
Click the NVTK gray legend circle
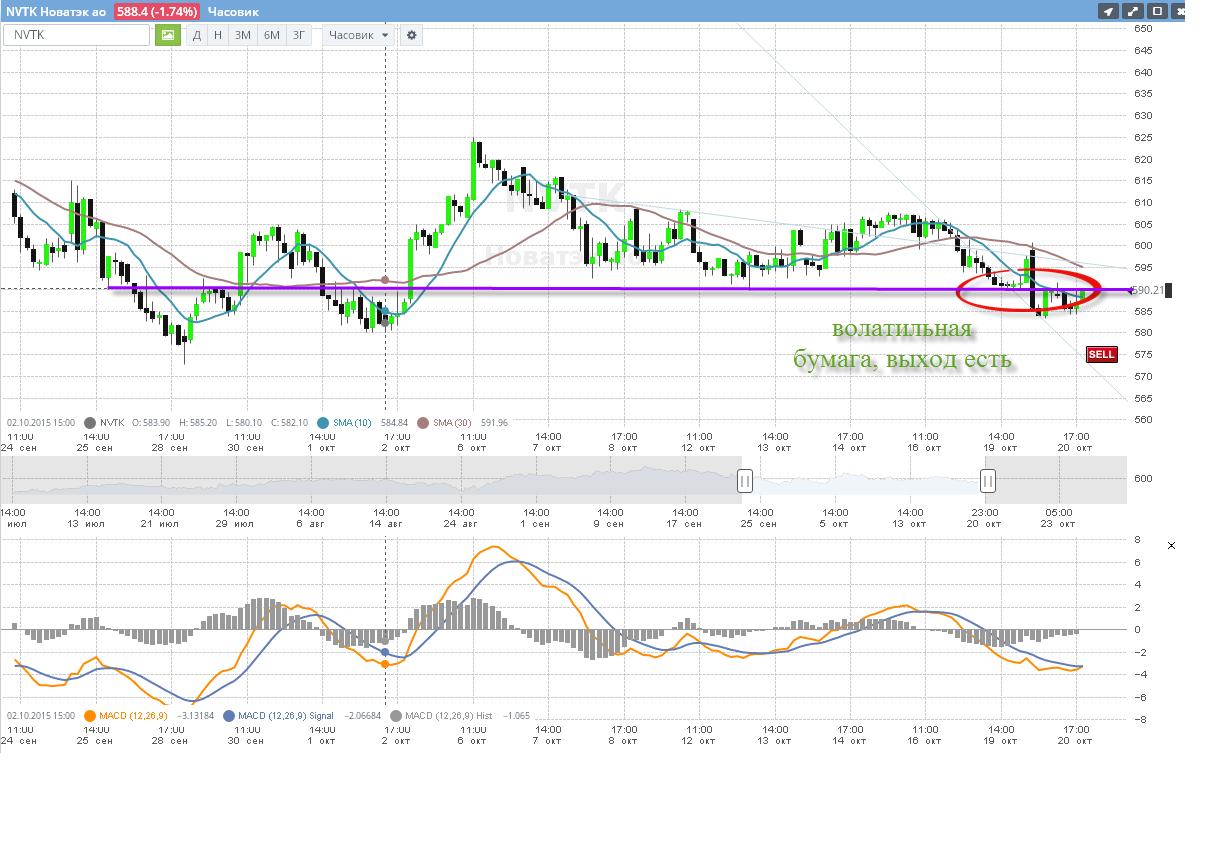pyautogui.click(x=91, y=423)
